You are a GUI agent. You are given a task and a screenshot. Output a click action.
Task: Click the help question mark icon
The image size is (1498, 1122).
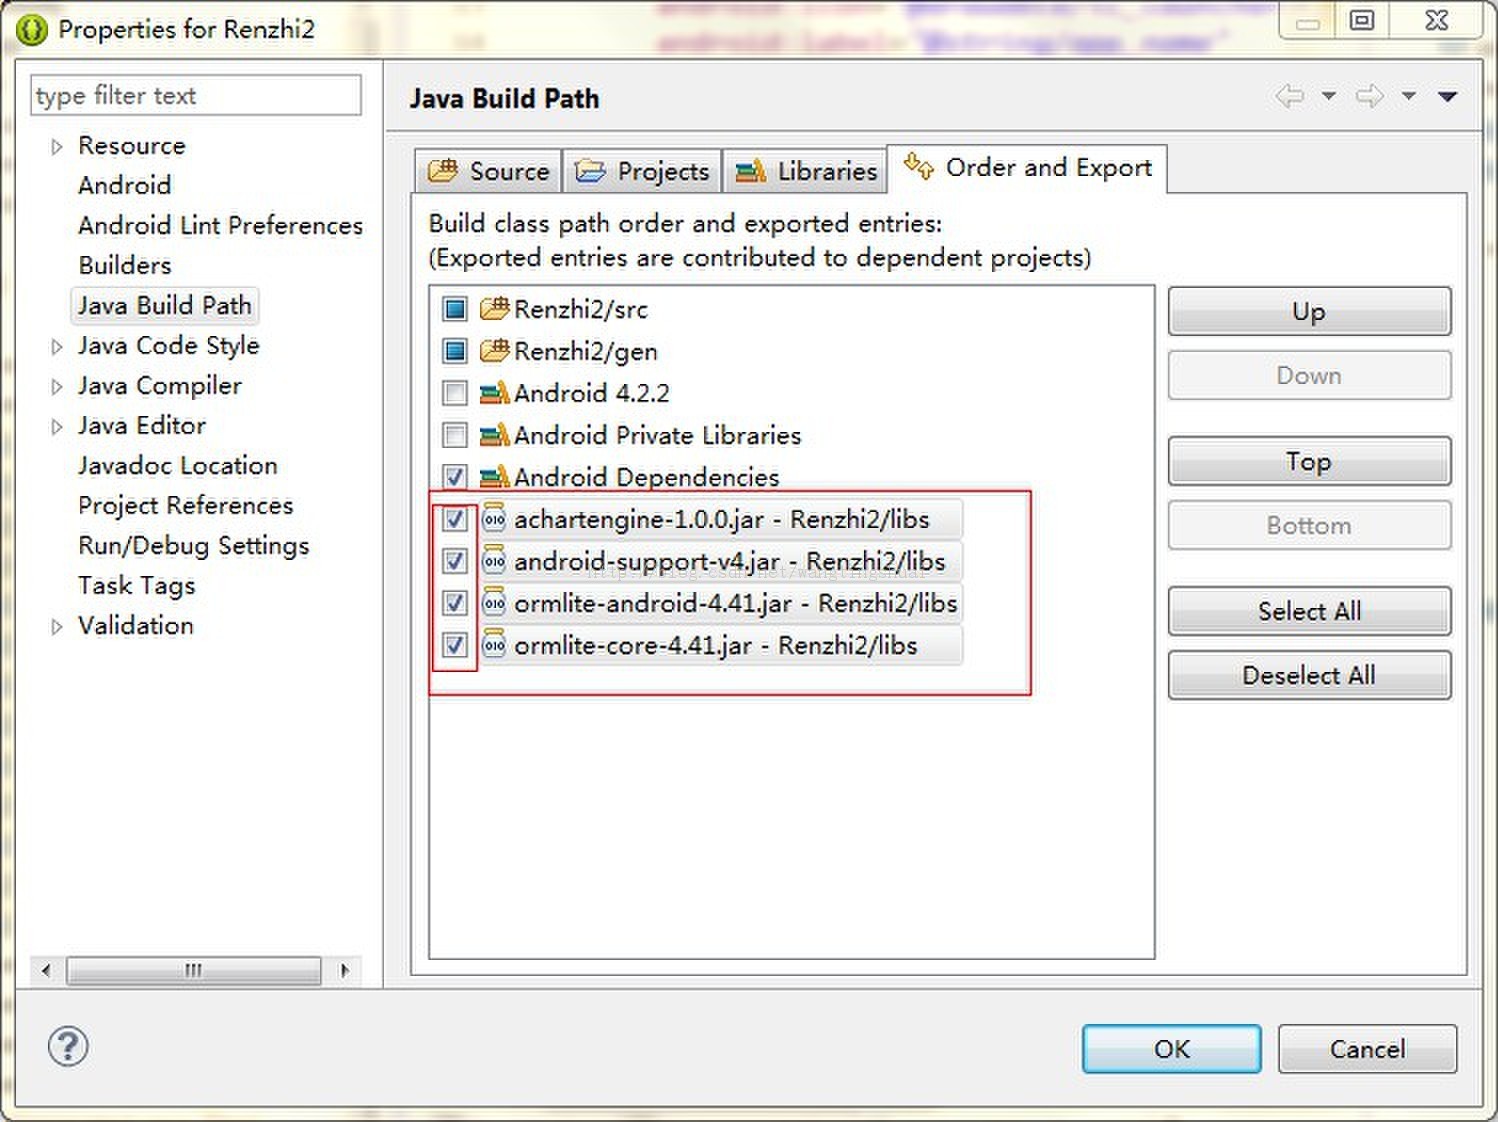68,1047
